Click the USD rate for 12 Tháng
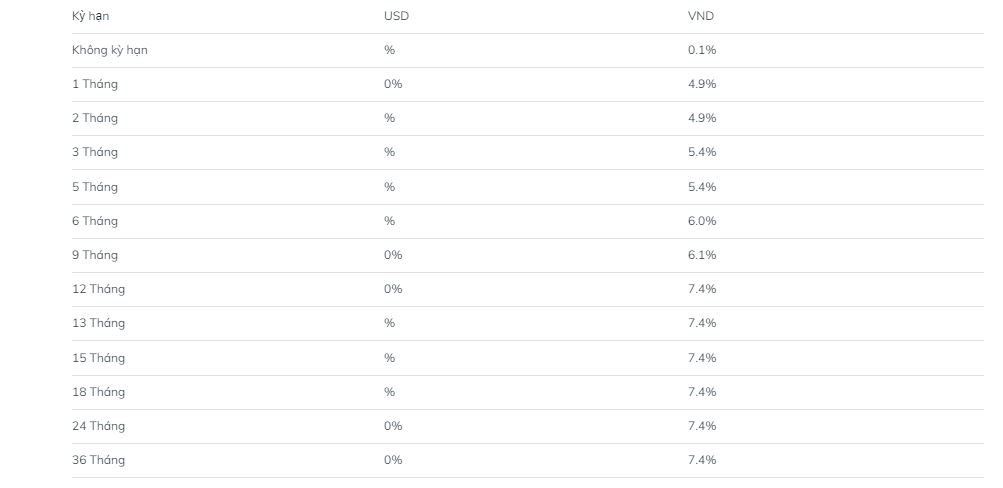This screenshot has height=488, width=1003. pyautogui.click(x=393, y=289)
